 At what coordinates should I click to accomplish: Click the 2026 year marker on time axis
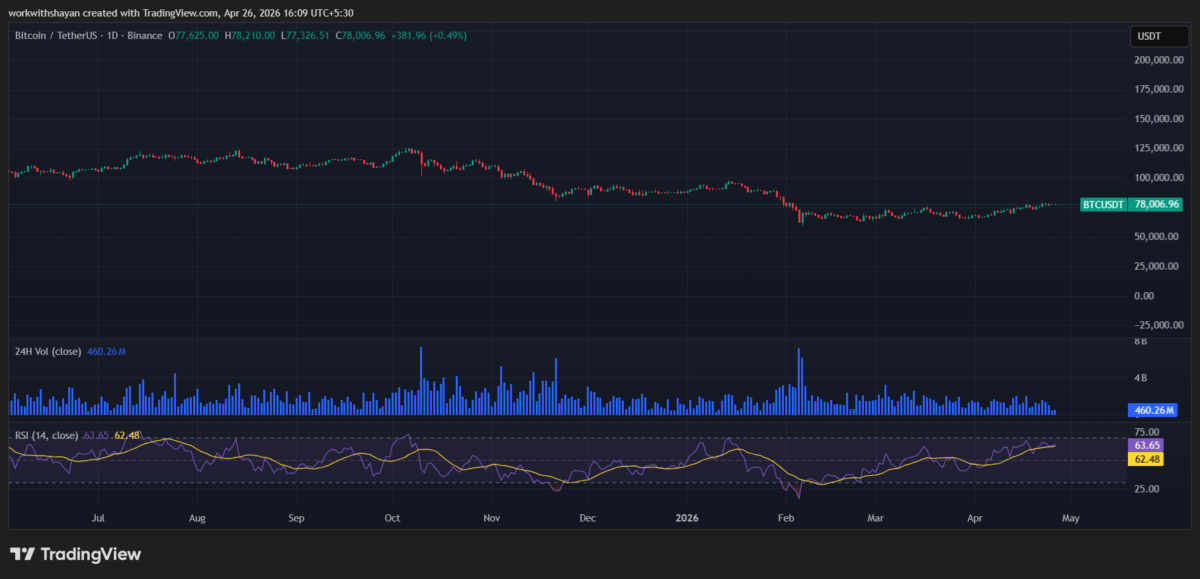pyautogui.click(x=686, y=519)
